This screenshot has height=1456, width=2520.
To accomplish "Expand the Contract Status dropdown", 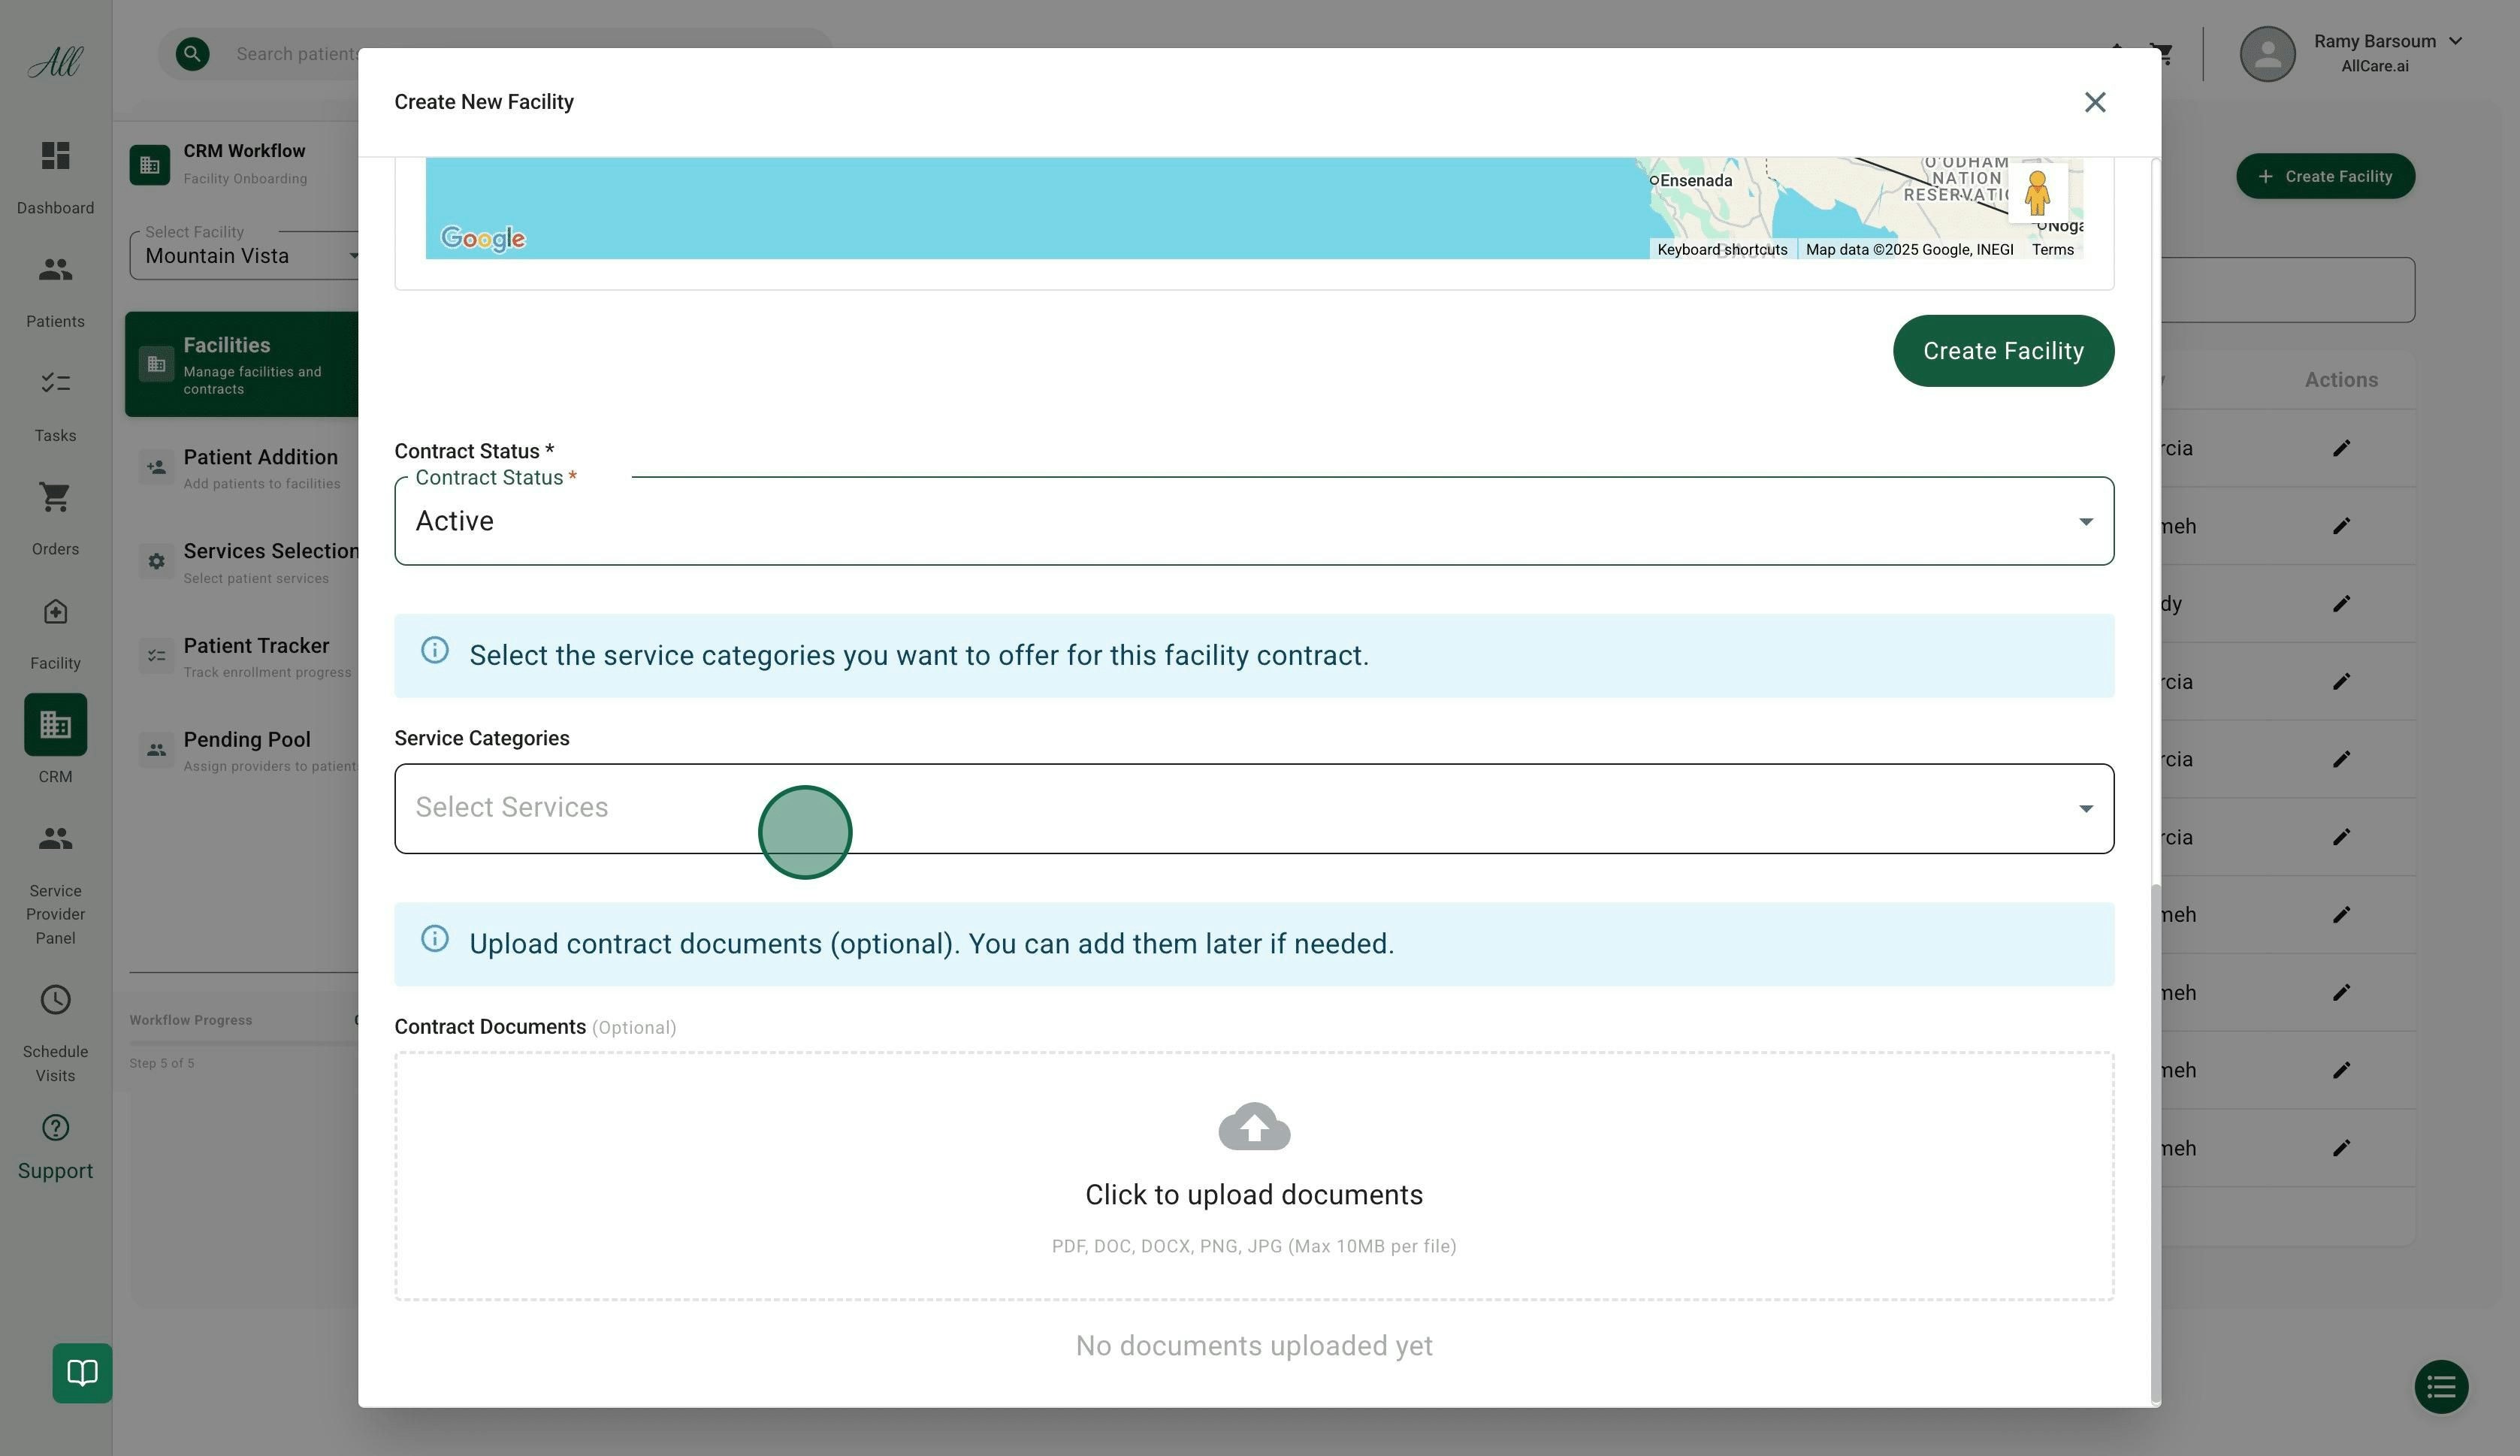I will tap(1253, 521).
